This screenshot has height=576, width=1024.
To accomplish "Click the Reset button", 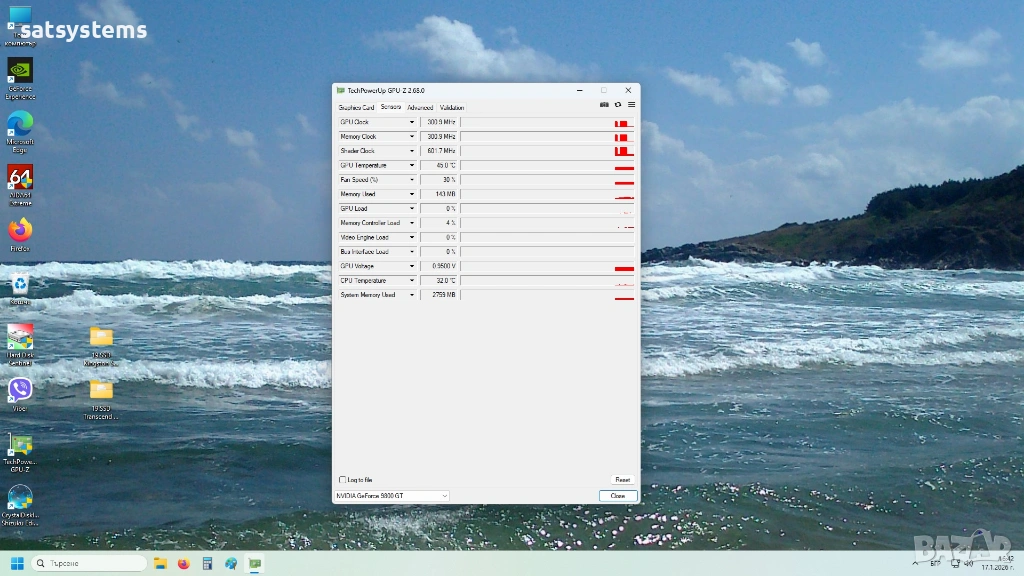I will [x=622, y=480].
